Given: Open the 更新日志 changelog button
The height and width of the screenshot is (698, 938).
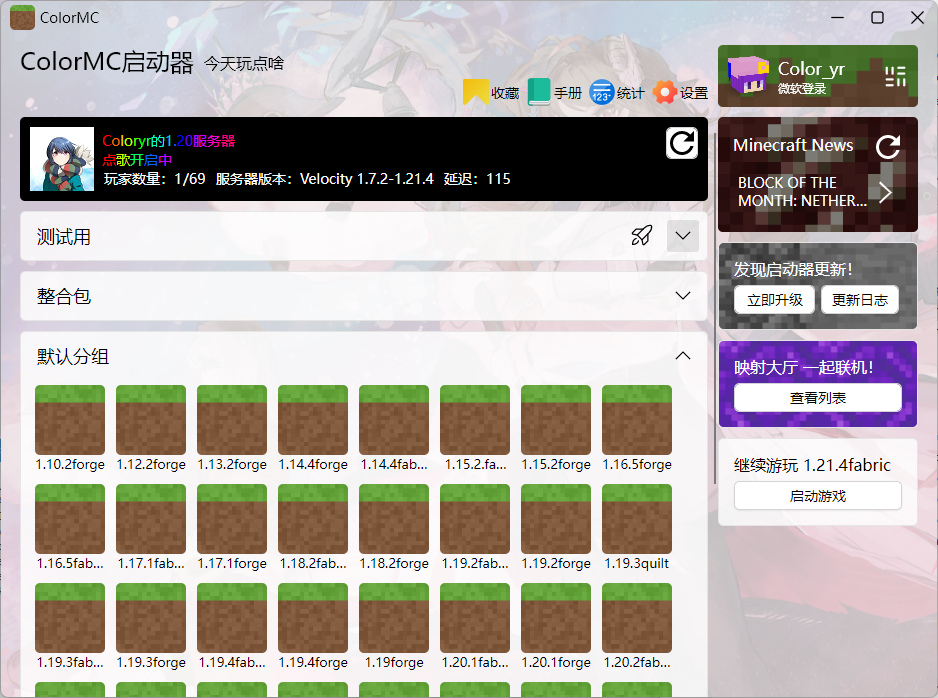Looking at the screenshot, I should 859,300.
